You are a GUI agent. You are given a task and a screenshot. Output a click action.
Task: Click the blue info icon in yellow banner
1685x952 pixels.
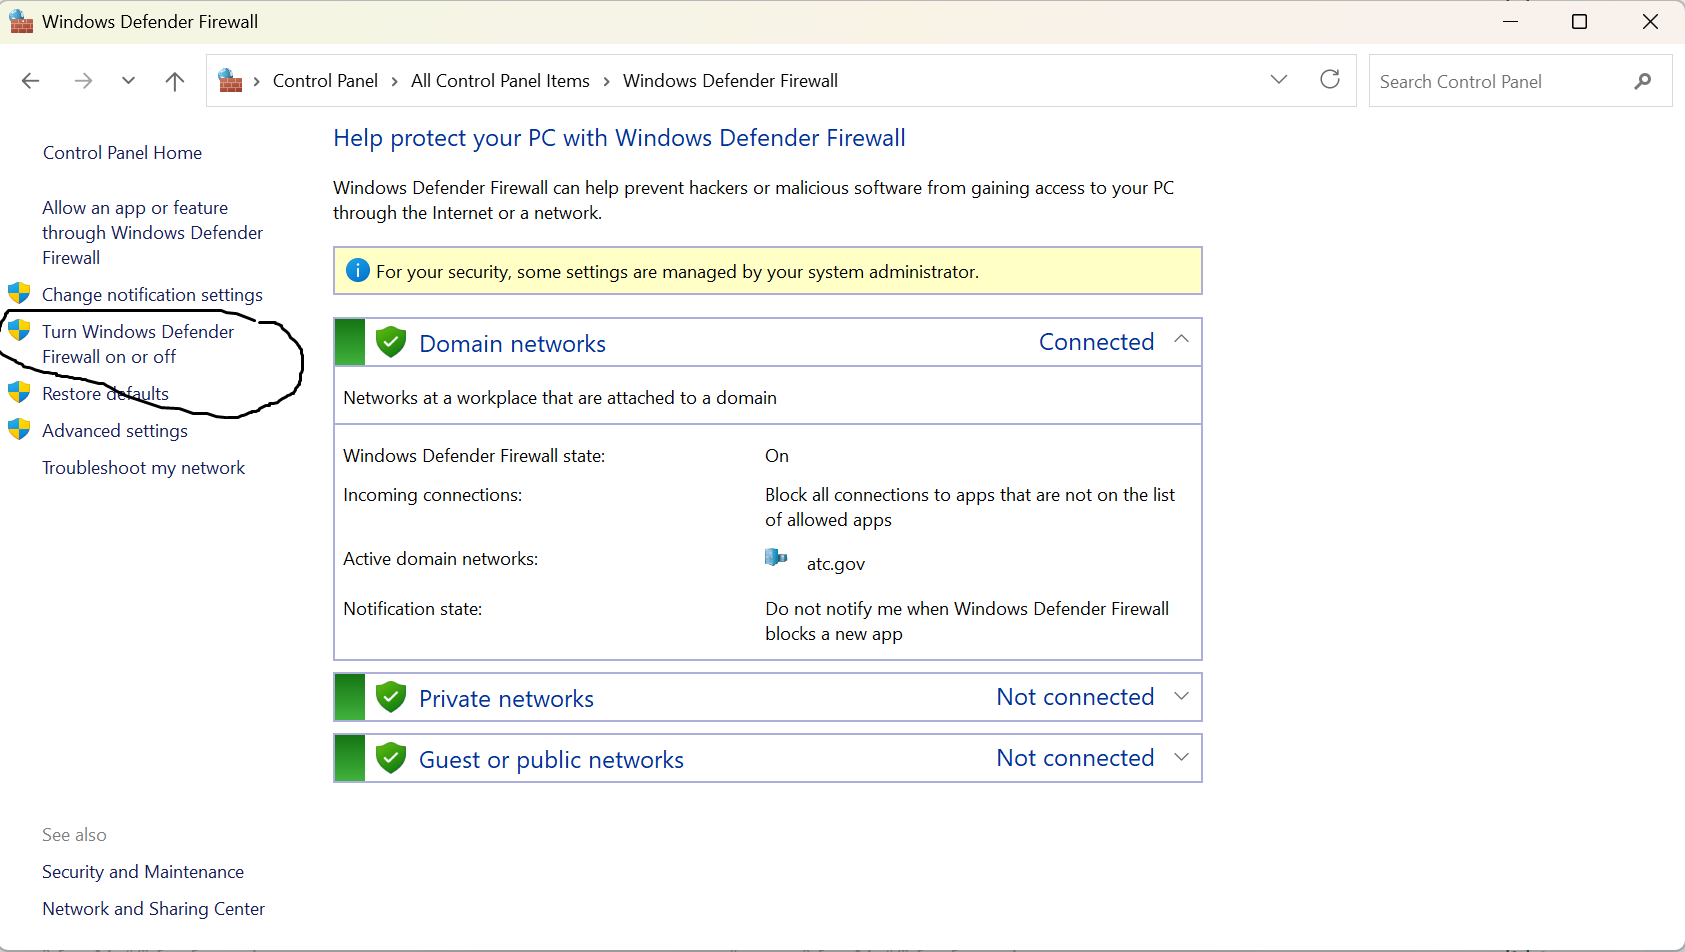357,270
